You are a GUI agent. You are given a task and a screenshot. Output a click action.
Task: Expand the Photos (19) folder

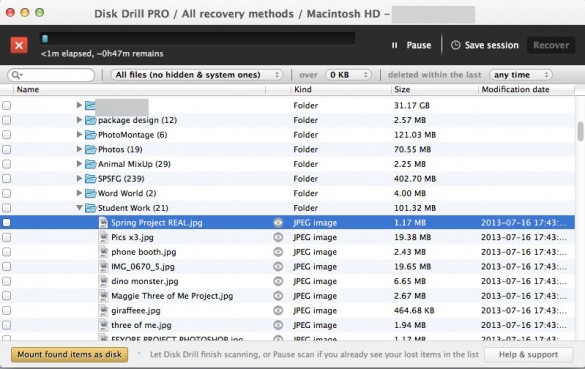click(79, 149)
